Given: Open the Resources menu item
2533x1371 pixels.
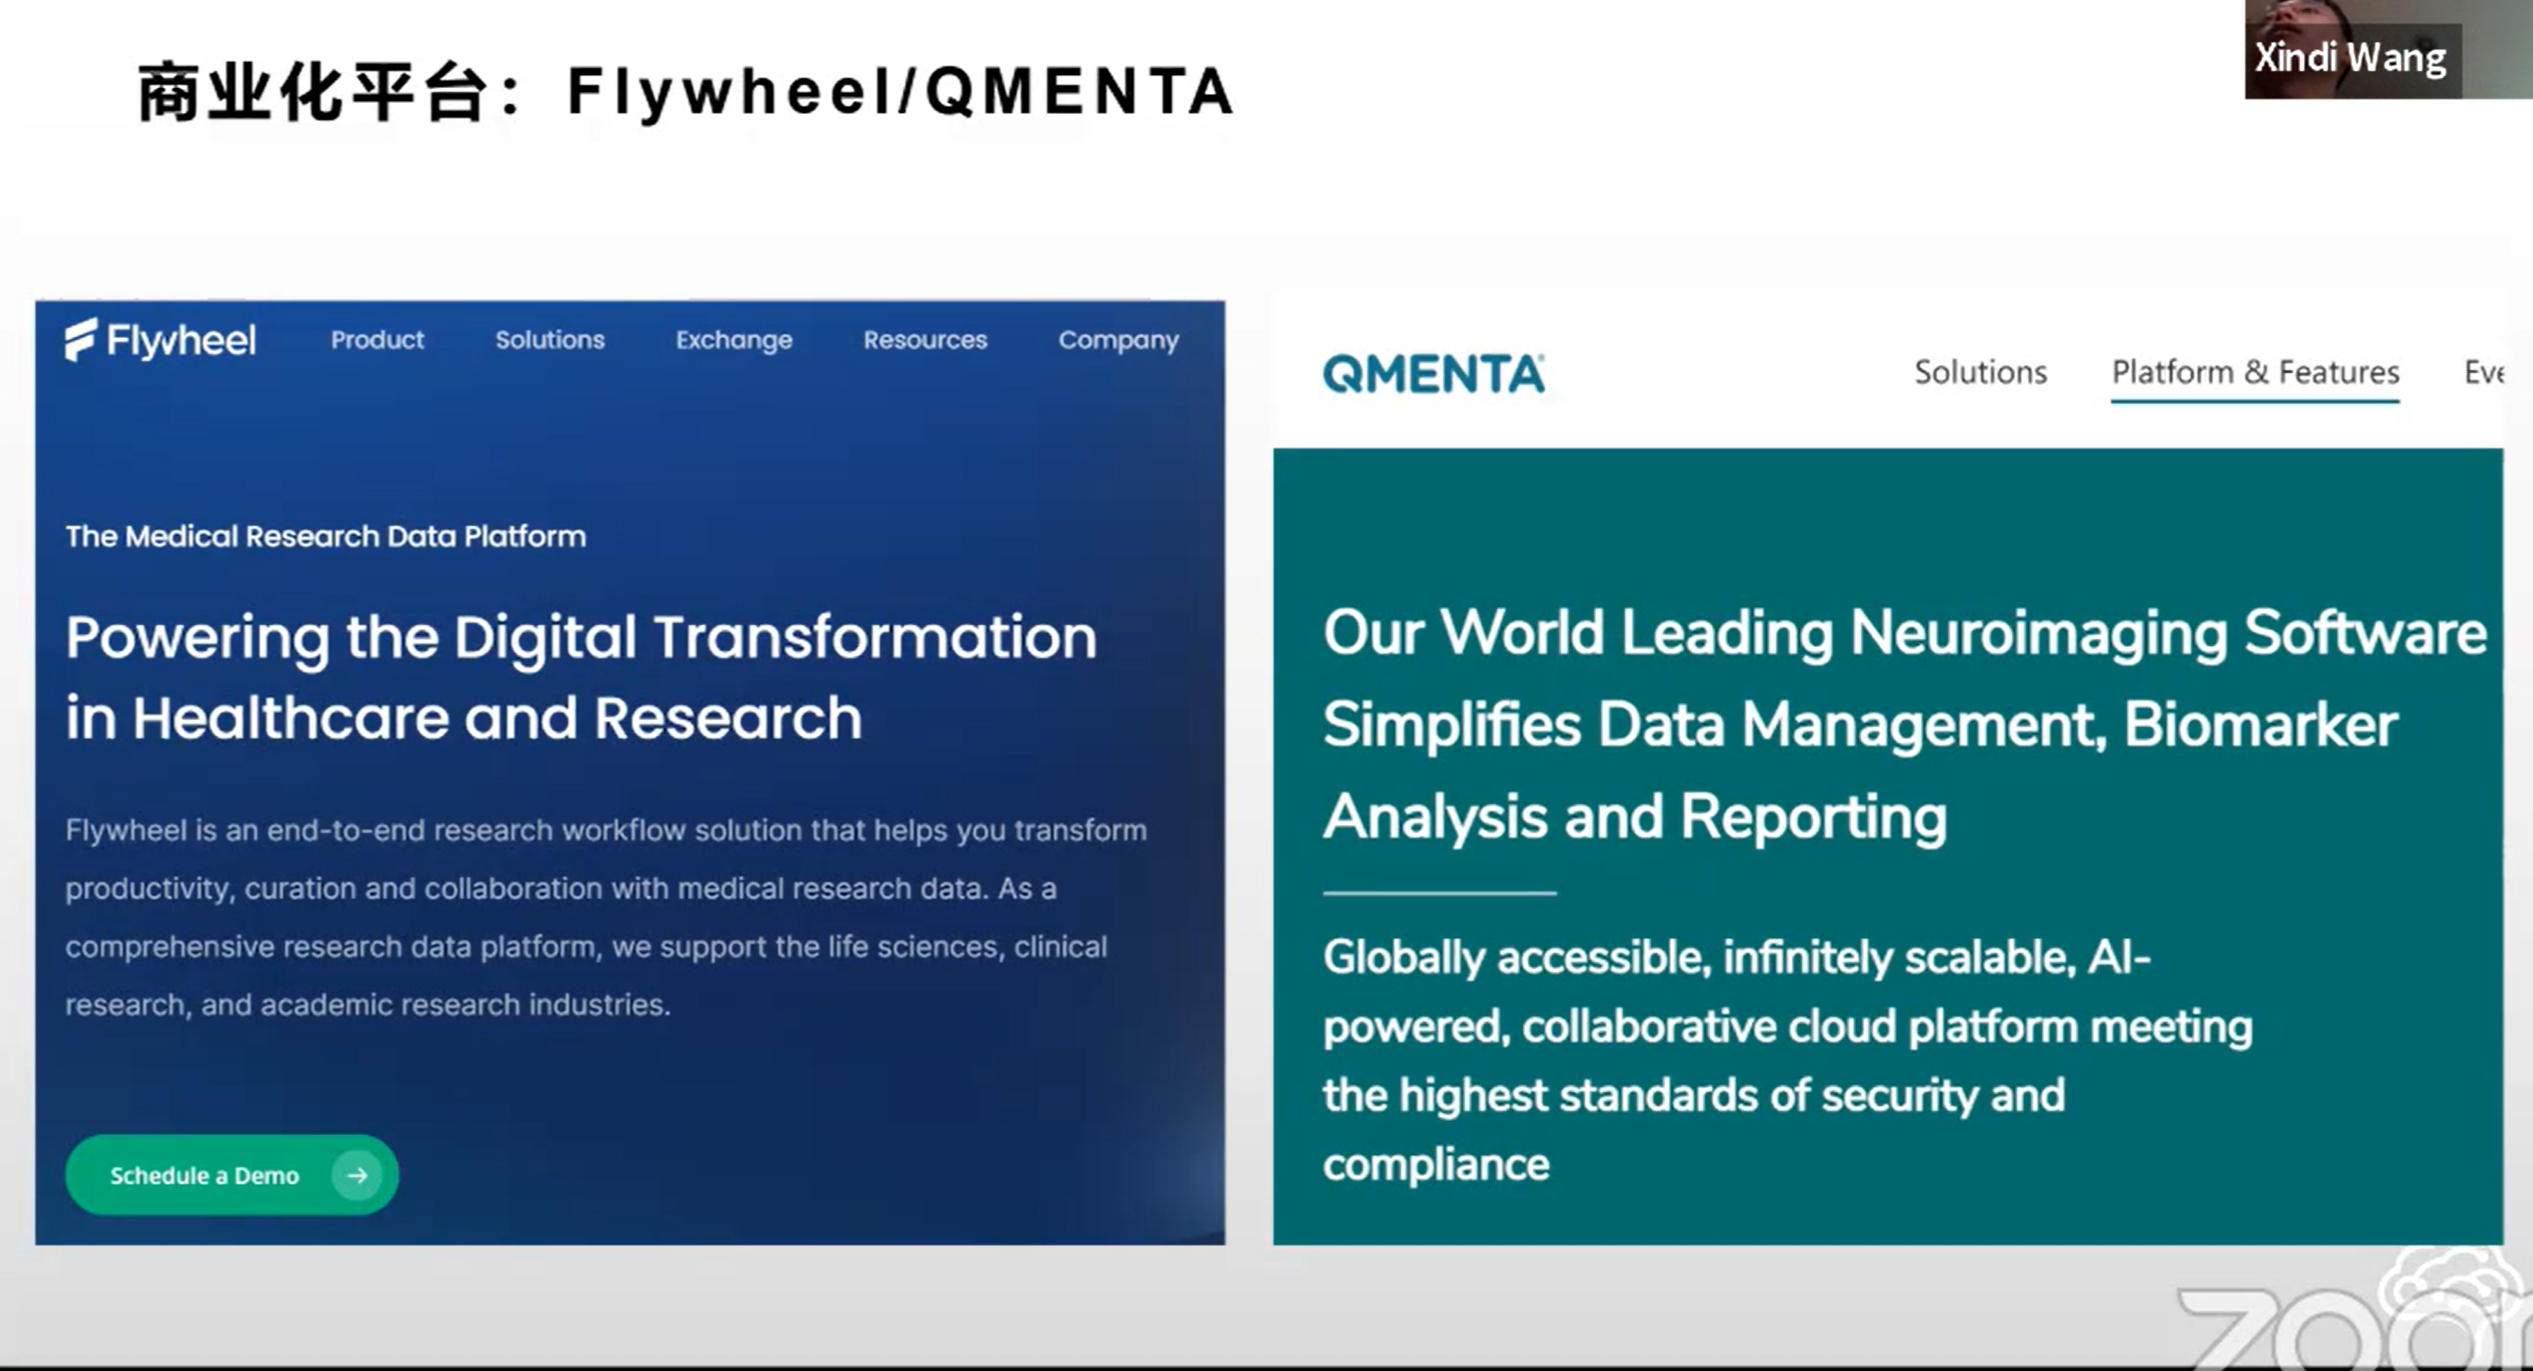Looking at the screenshot, I should (x=925, y=340).
